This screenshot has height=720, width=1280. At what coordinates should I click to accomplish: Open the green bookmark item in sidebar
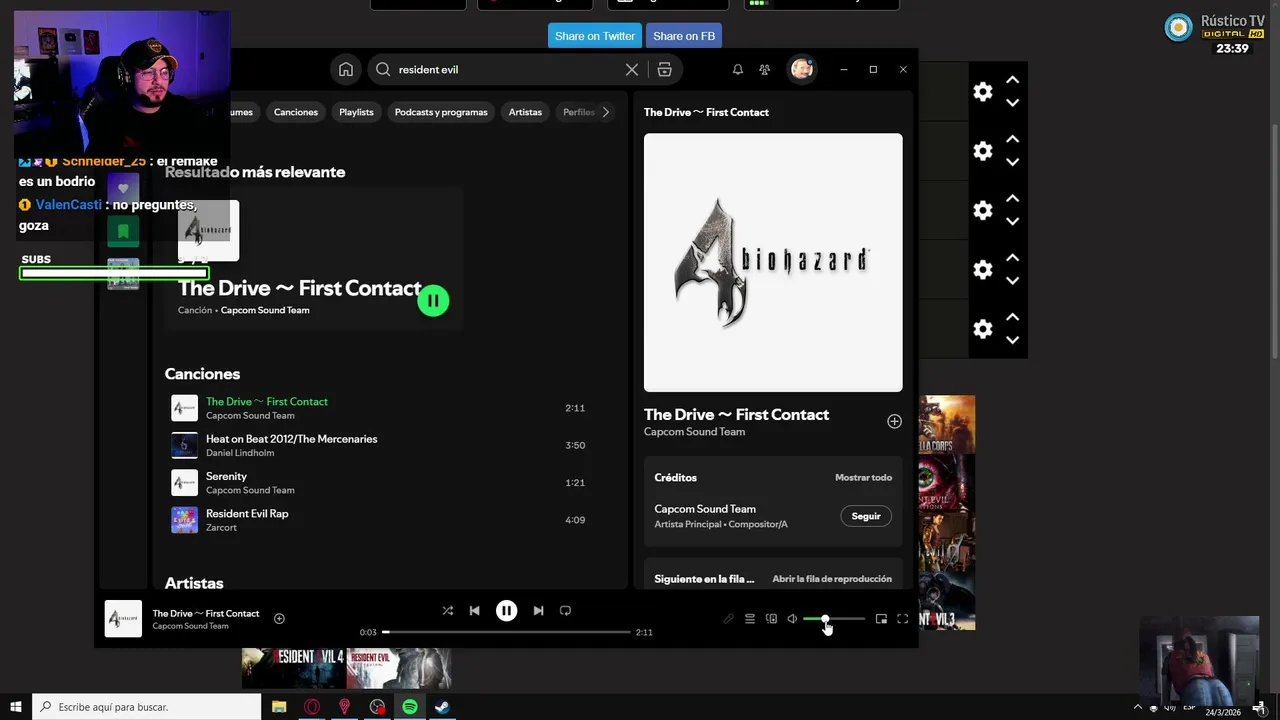point(123,231)
